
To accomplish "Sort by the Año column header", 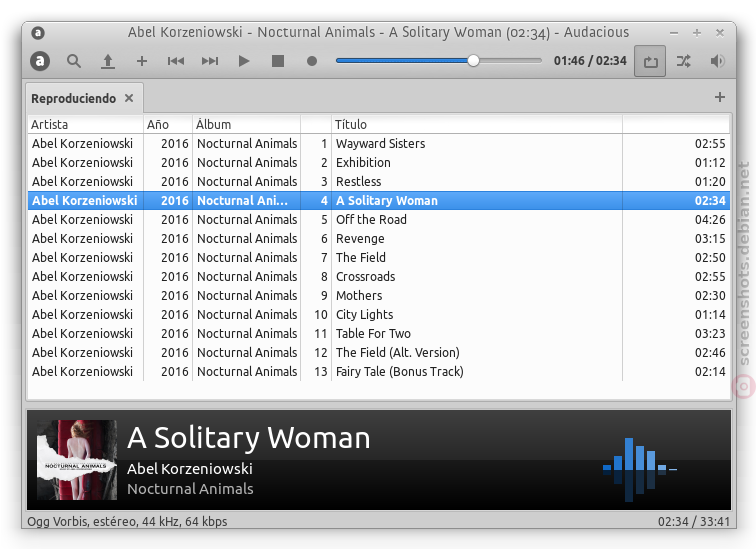I will click(168, 124).
